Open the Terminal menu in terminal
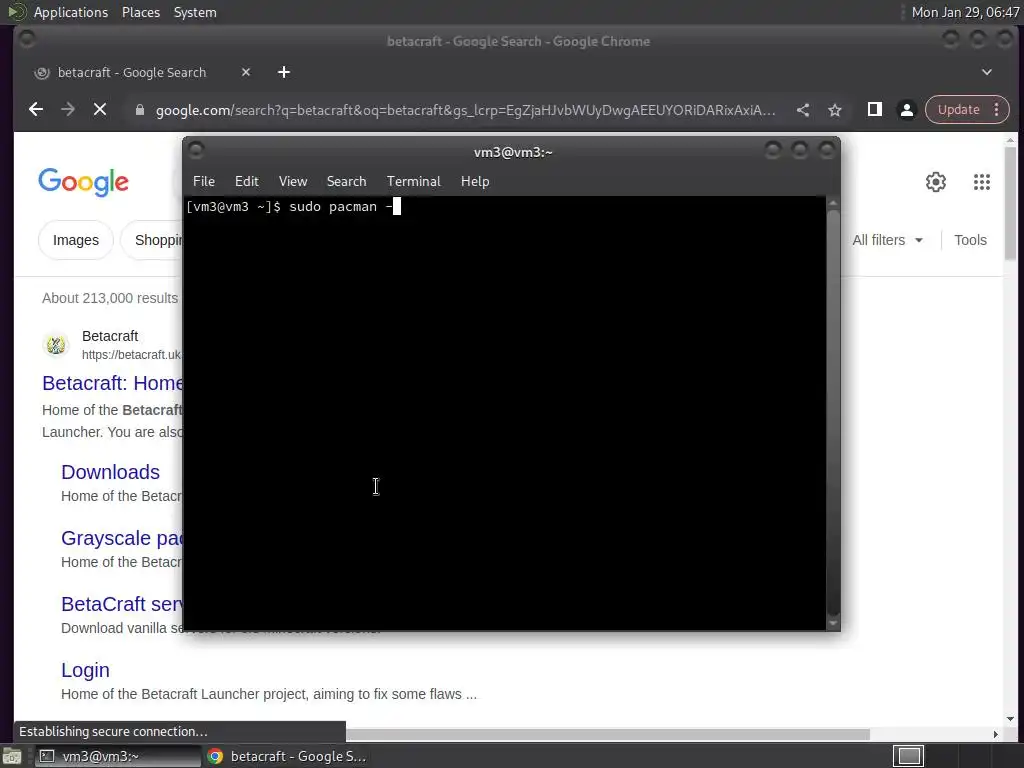Screen dimensions: 1024x768 click(x=413, y=182)
